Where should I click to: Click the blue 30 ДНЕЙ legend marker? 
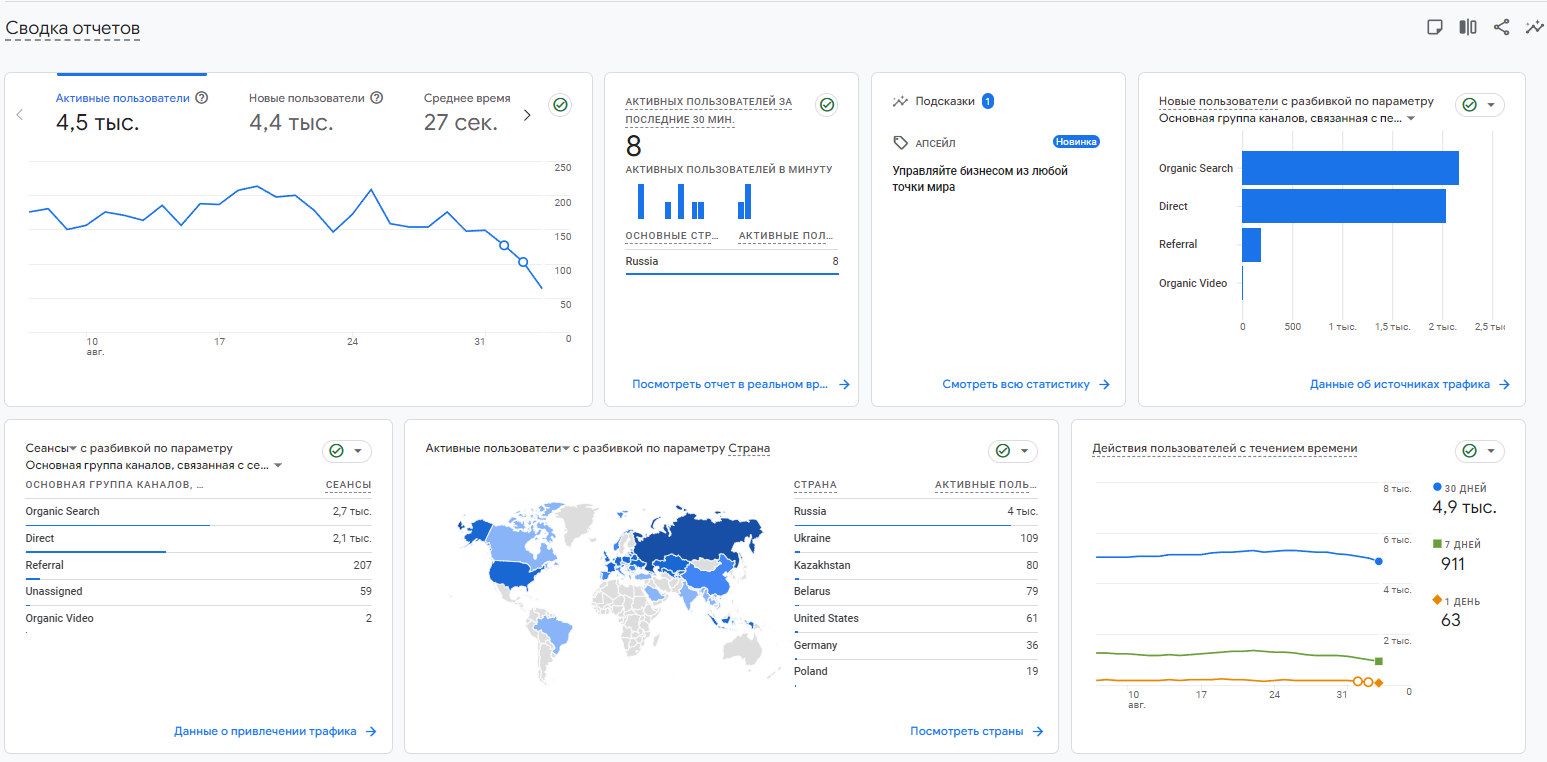pyautogui.click(x=1437, y=487)
